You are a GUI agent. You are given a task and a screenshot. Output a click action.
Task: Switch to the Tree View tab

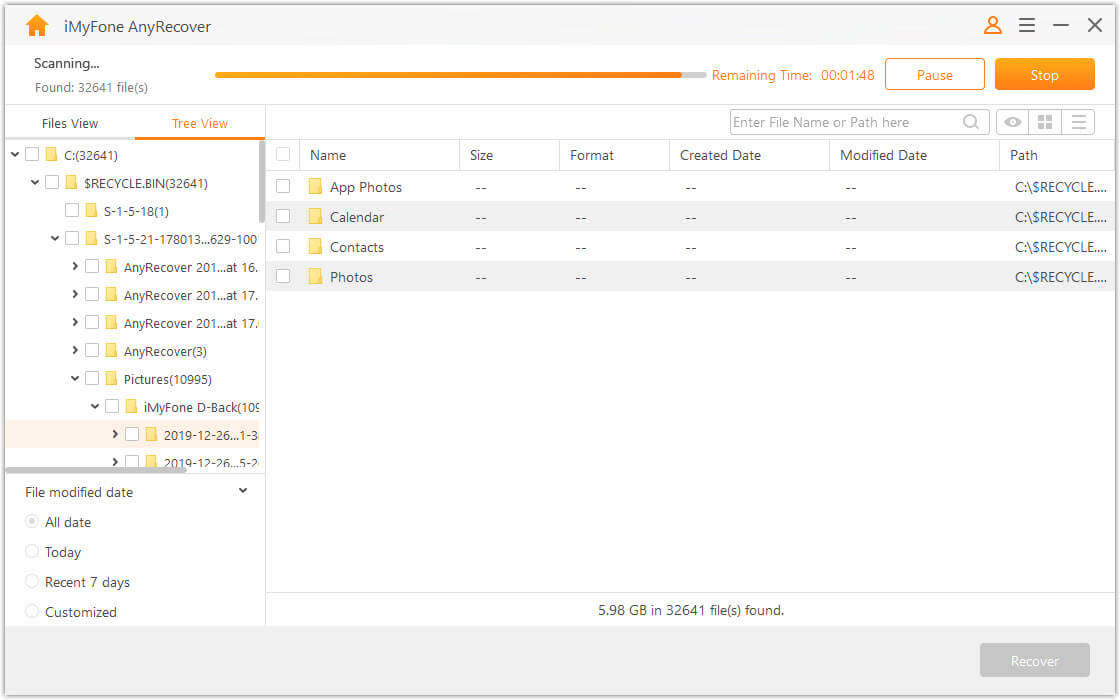coord(199,122)
